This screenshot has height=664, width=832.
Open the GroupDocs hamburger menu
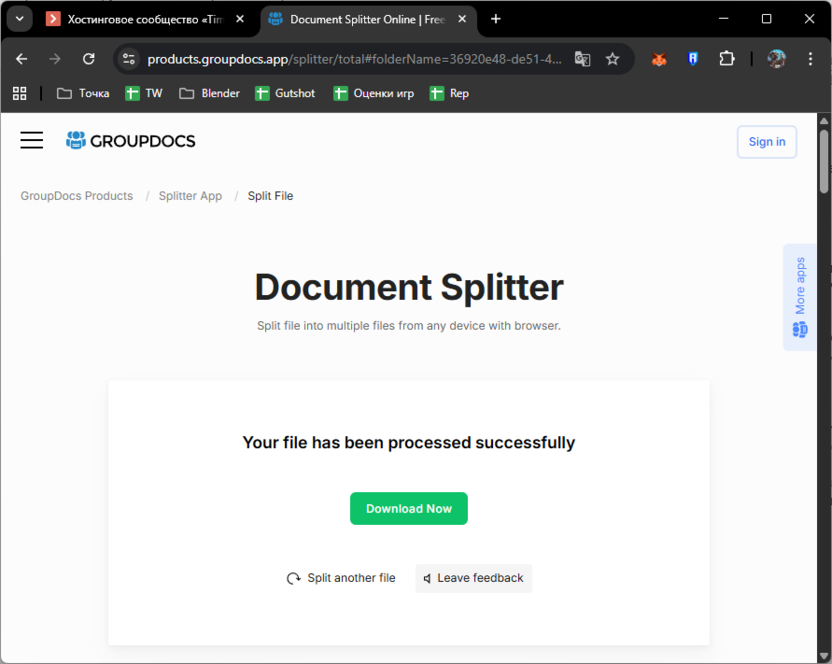coord(31,140)
